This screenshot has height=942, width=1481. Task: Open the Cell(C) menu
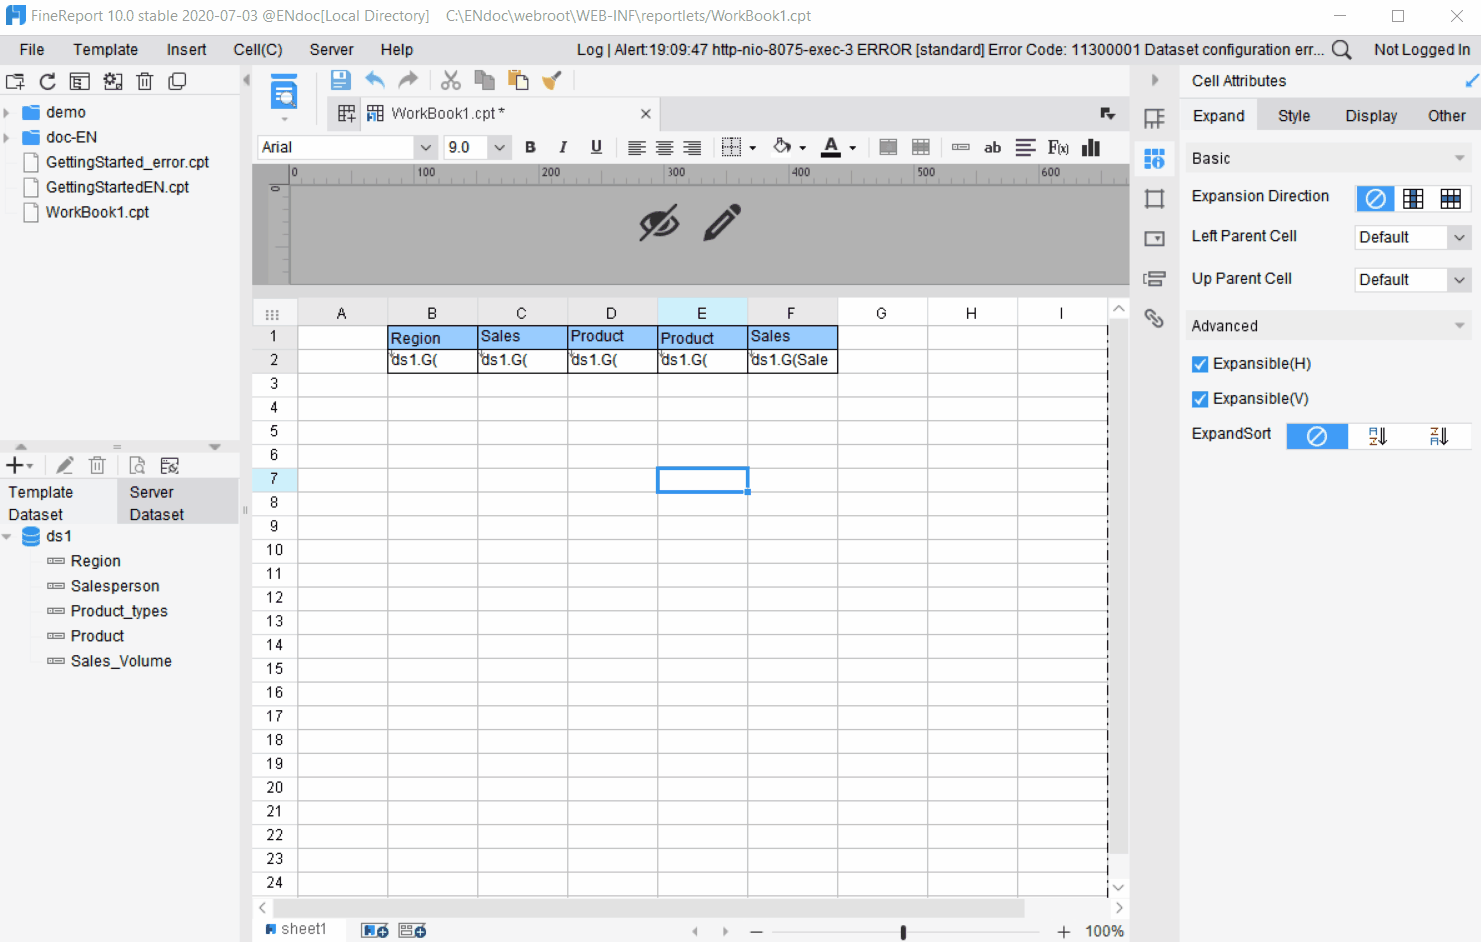coord(258,50)
